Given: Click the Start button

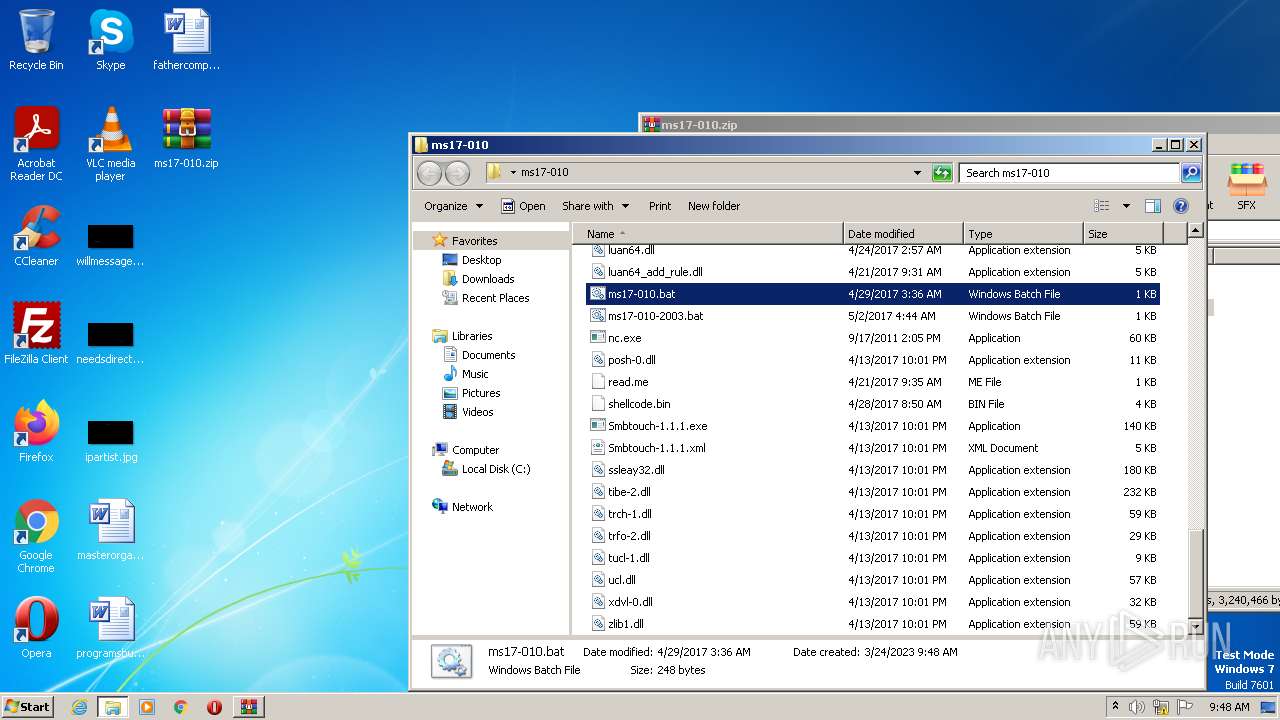Looking at the screenshot, I should (x=27, y=707).
